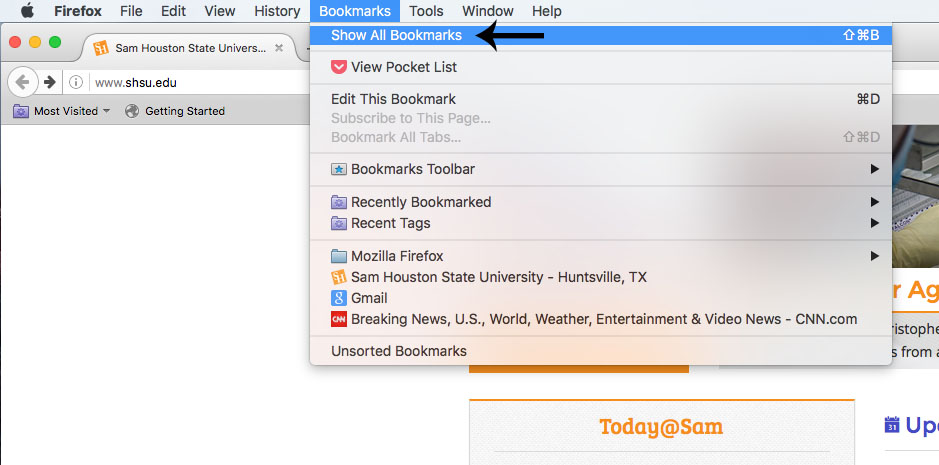Open the Recently Bookmarked menu entry
This screenshot has height=465, width=939.
pyautogui.click(x=601, y=203)
